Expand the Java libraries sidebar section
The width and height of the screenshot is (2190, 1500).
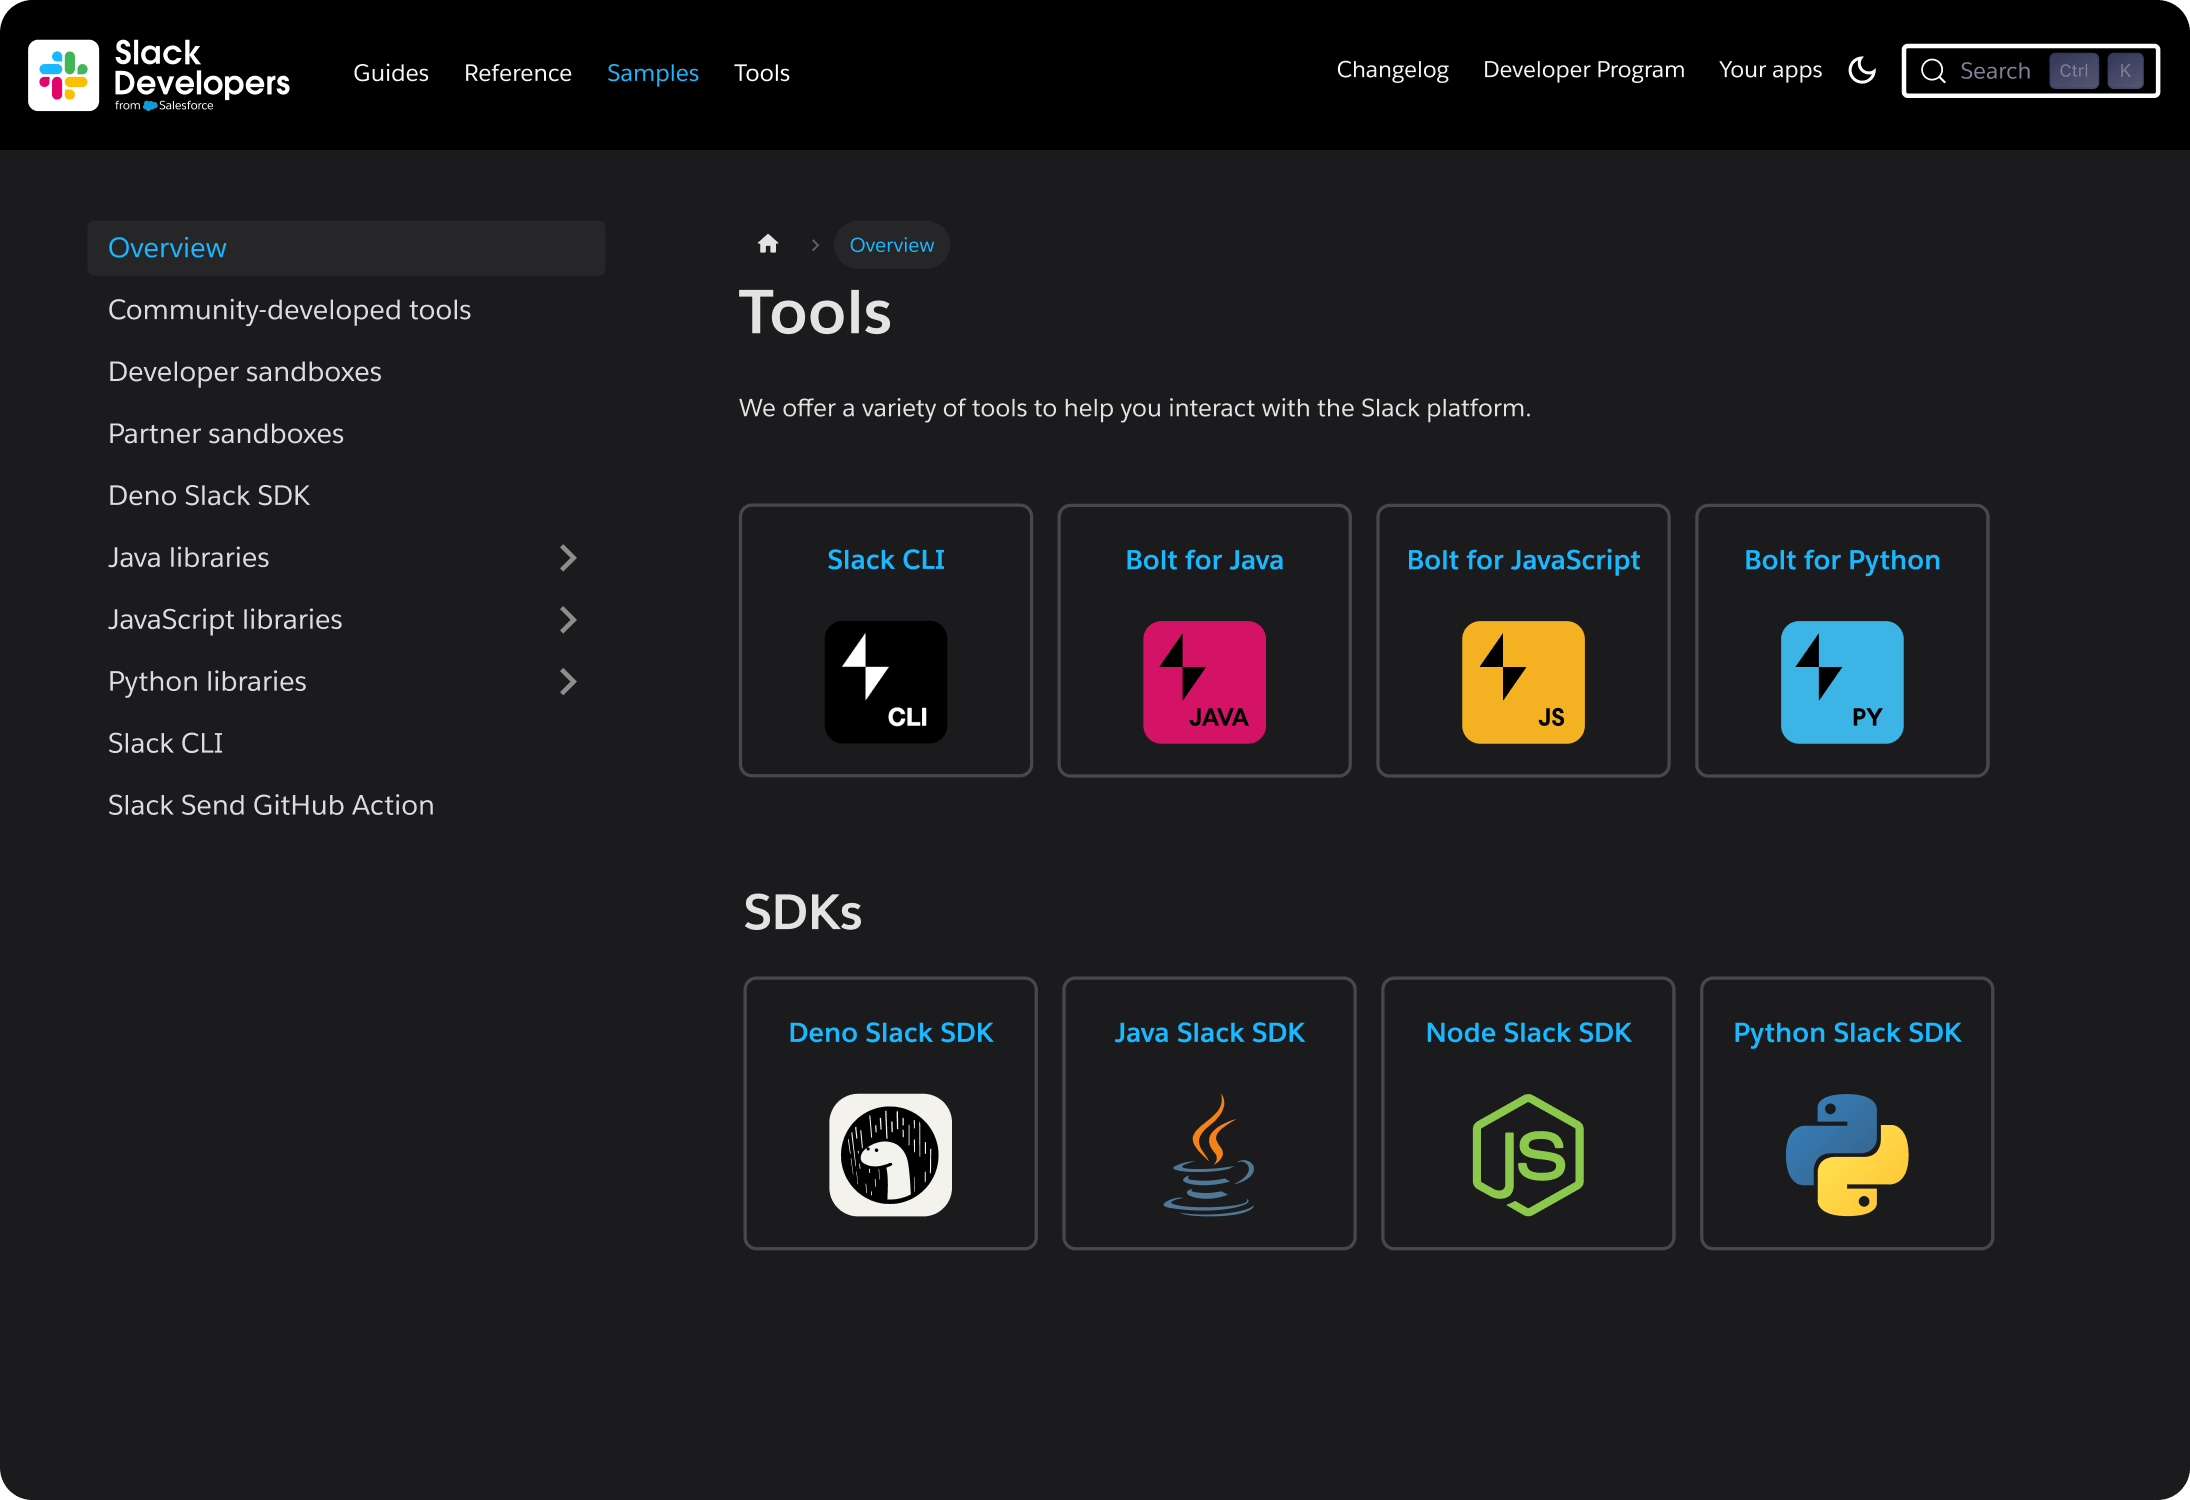568,557
